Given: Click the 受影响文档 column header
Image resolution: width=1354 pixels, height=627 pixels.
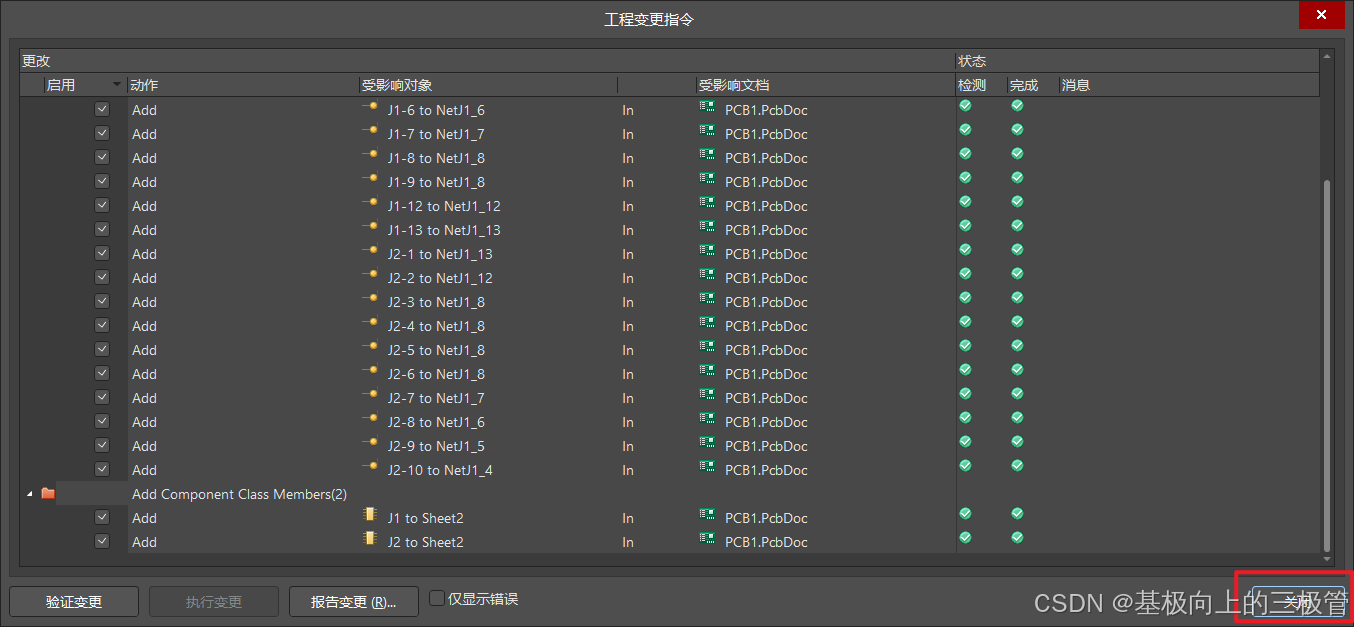Looking at the screenshot, I should tap(825, 85).
